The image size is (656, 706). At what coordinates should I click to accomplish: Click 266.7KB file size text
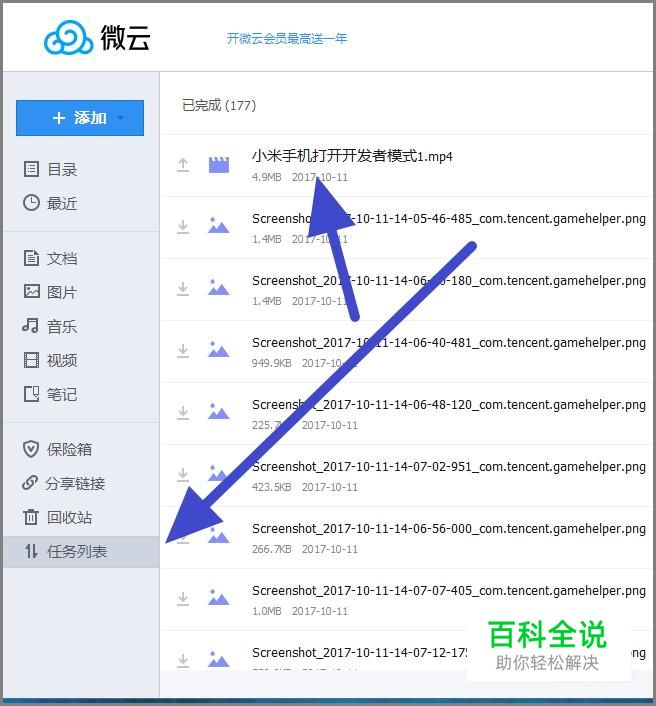pyautogui.click(x=271, y=549)
